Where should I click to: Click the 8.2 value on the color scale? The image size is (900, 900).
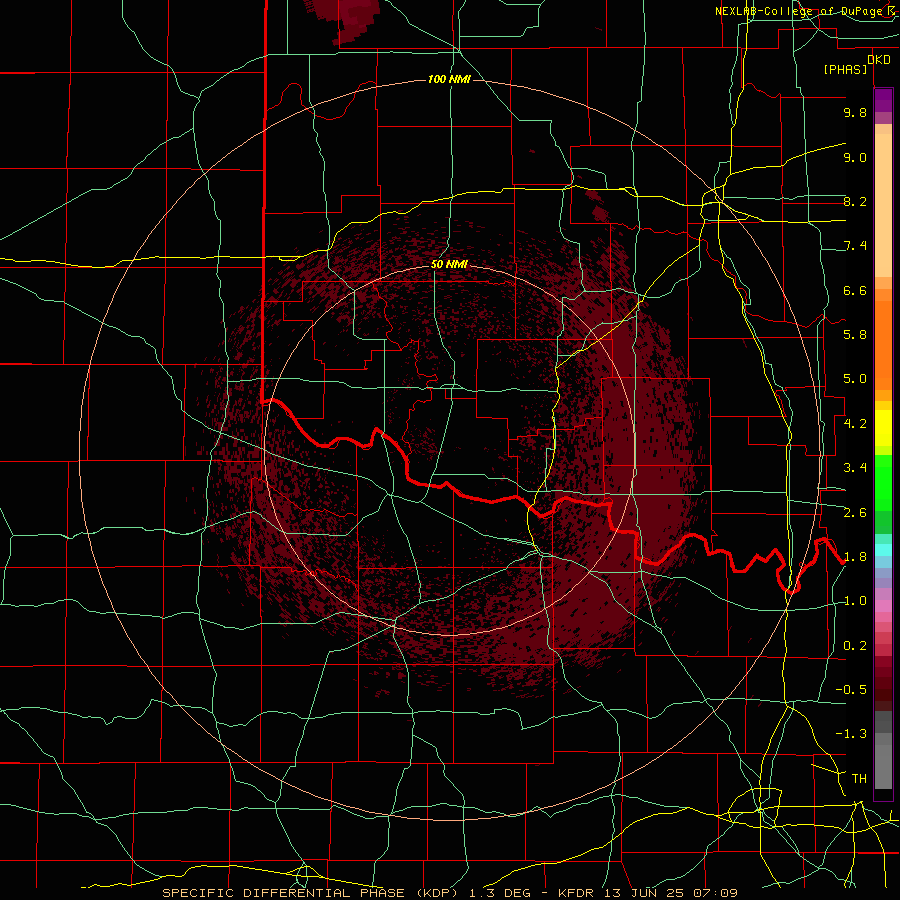pos(855,201)
